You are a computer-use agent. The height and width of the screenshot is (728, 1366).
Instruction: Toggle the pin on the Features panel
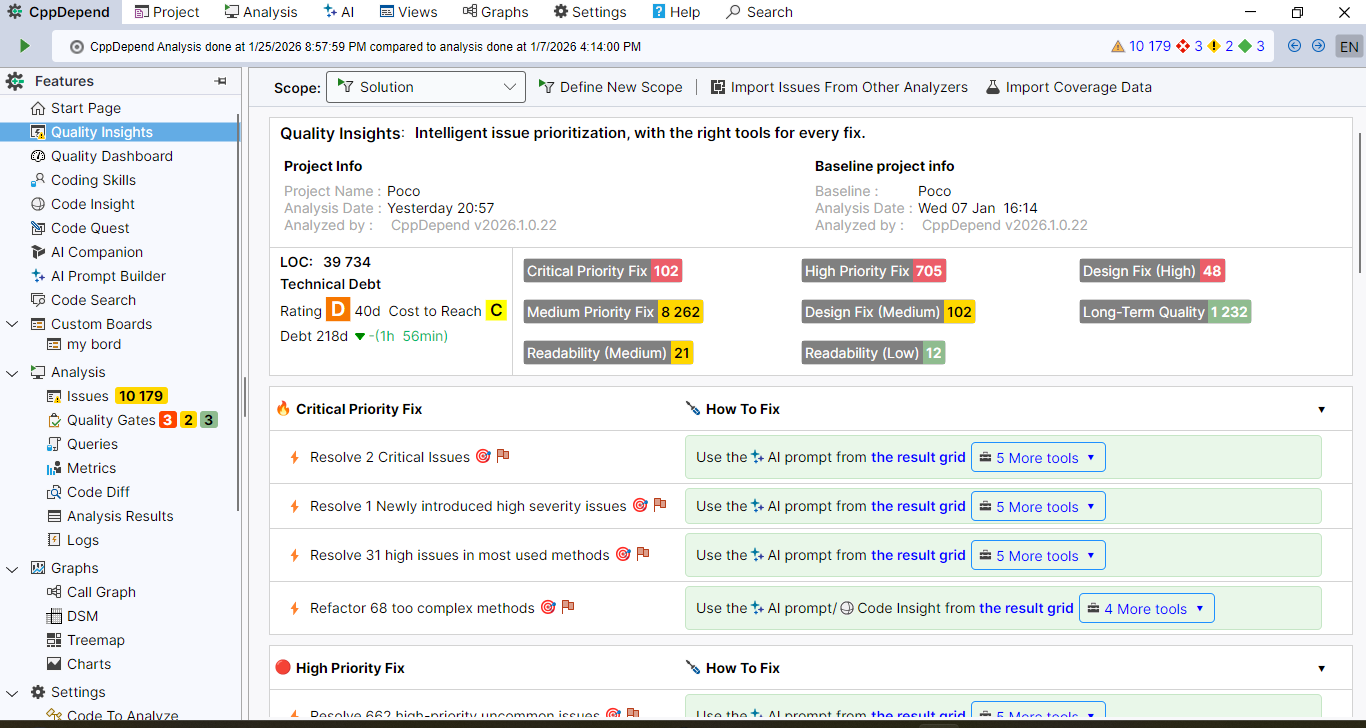(x=220, y=81)
